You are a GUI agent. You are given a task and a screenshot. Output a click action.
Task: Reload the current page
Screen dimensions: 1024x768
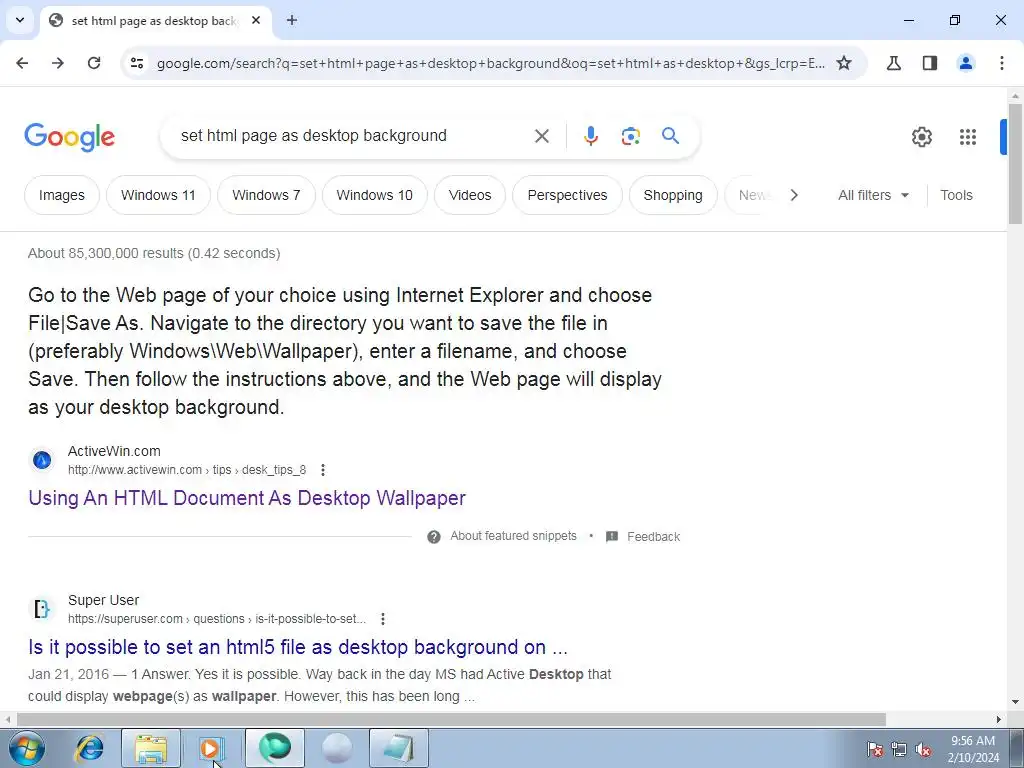tap(94, 63)
